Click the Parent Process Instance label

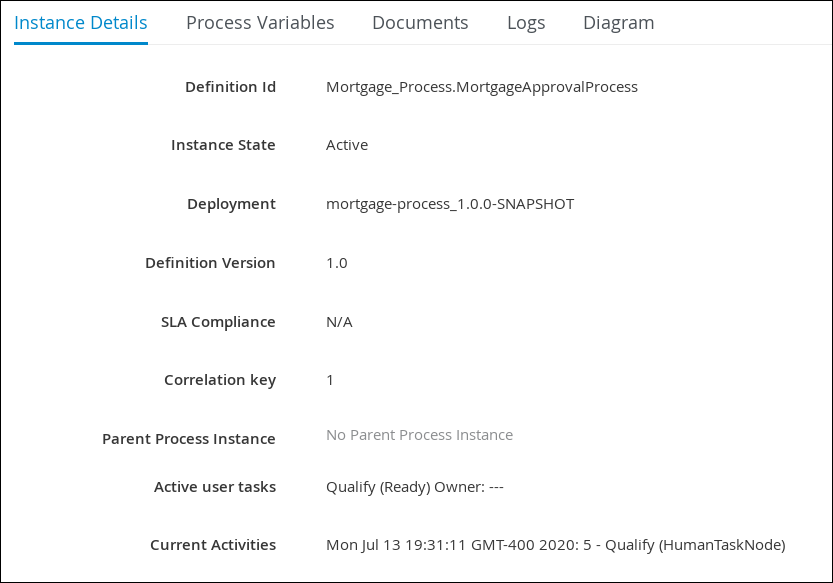[x=189, y=439]
